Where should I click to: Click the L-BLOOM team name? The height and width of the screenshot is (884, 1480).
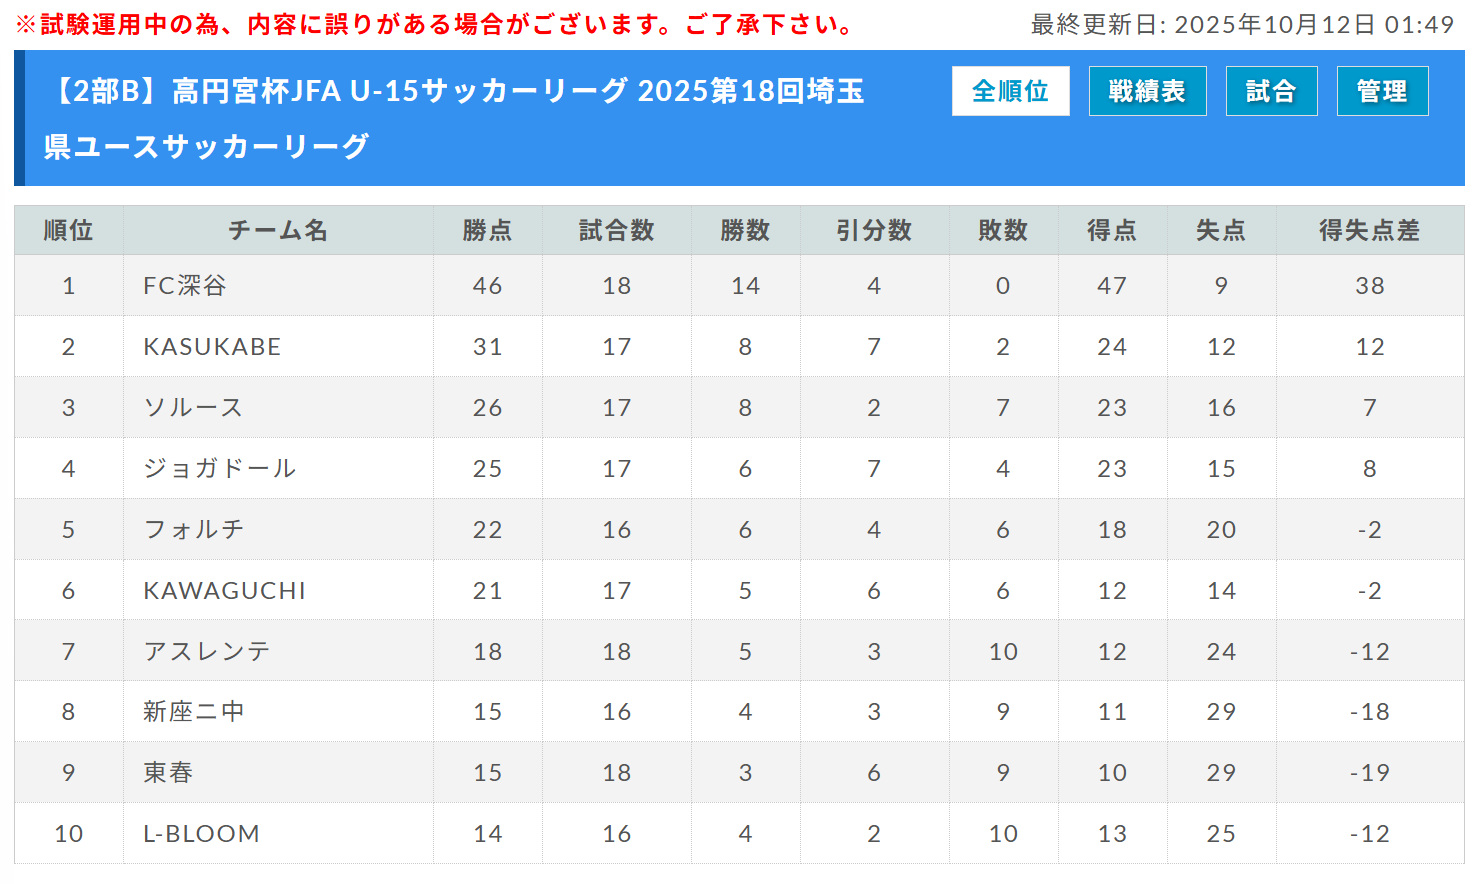click(201, 834)
